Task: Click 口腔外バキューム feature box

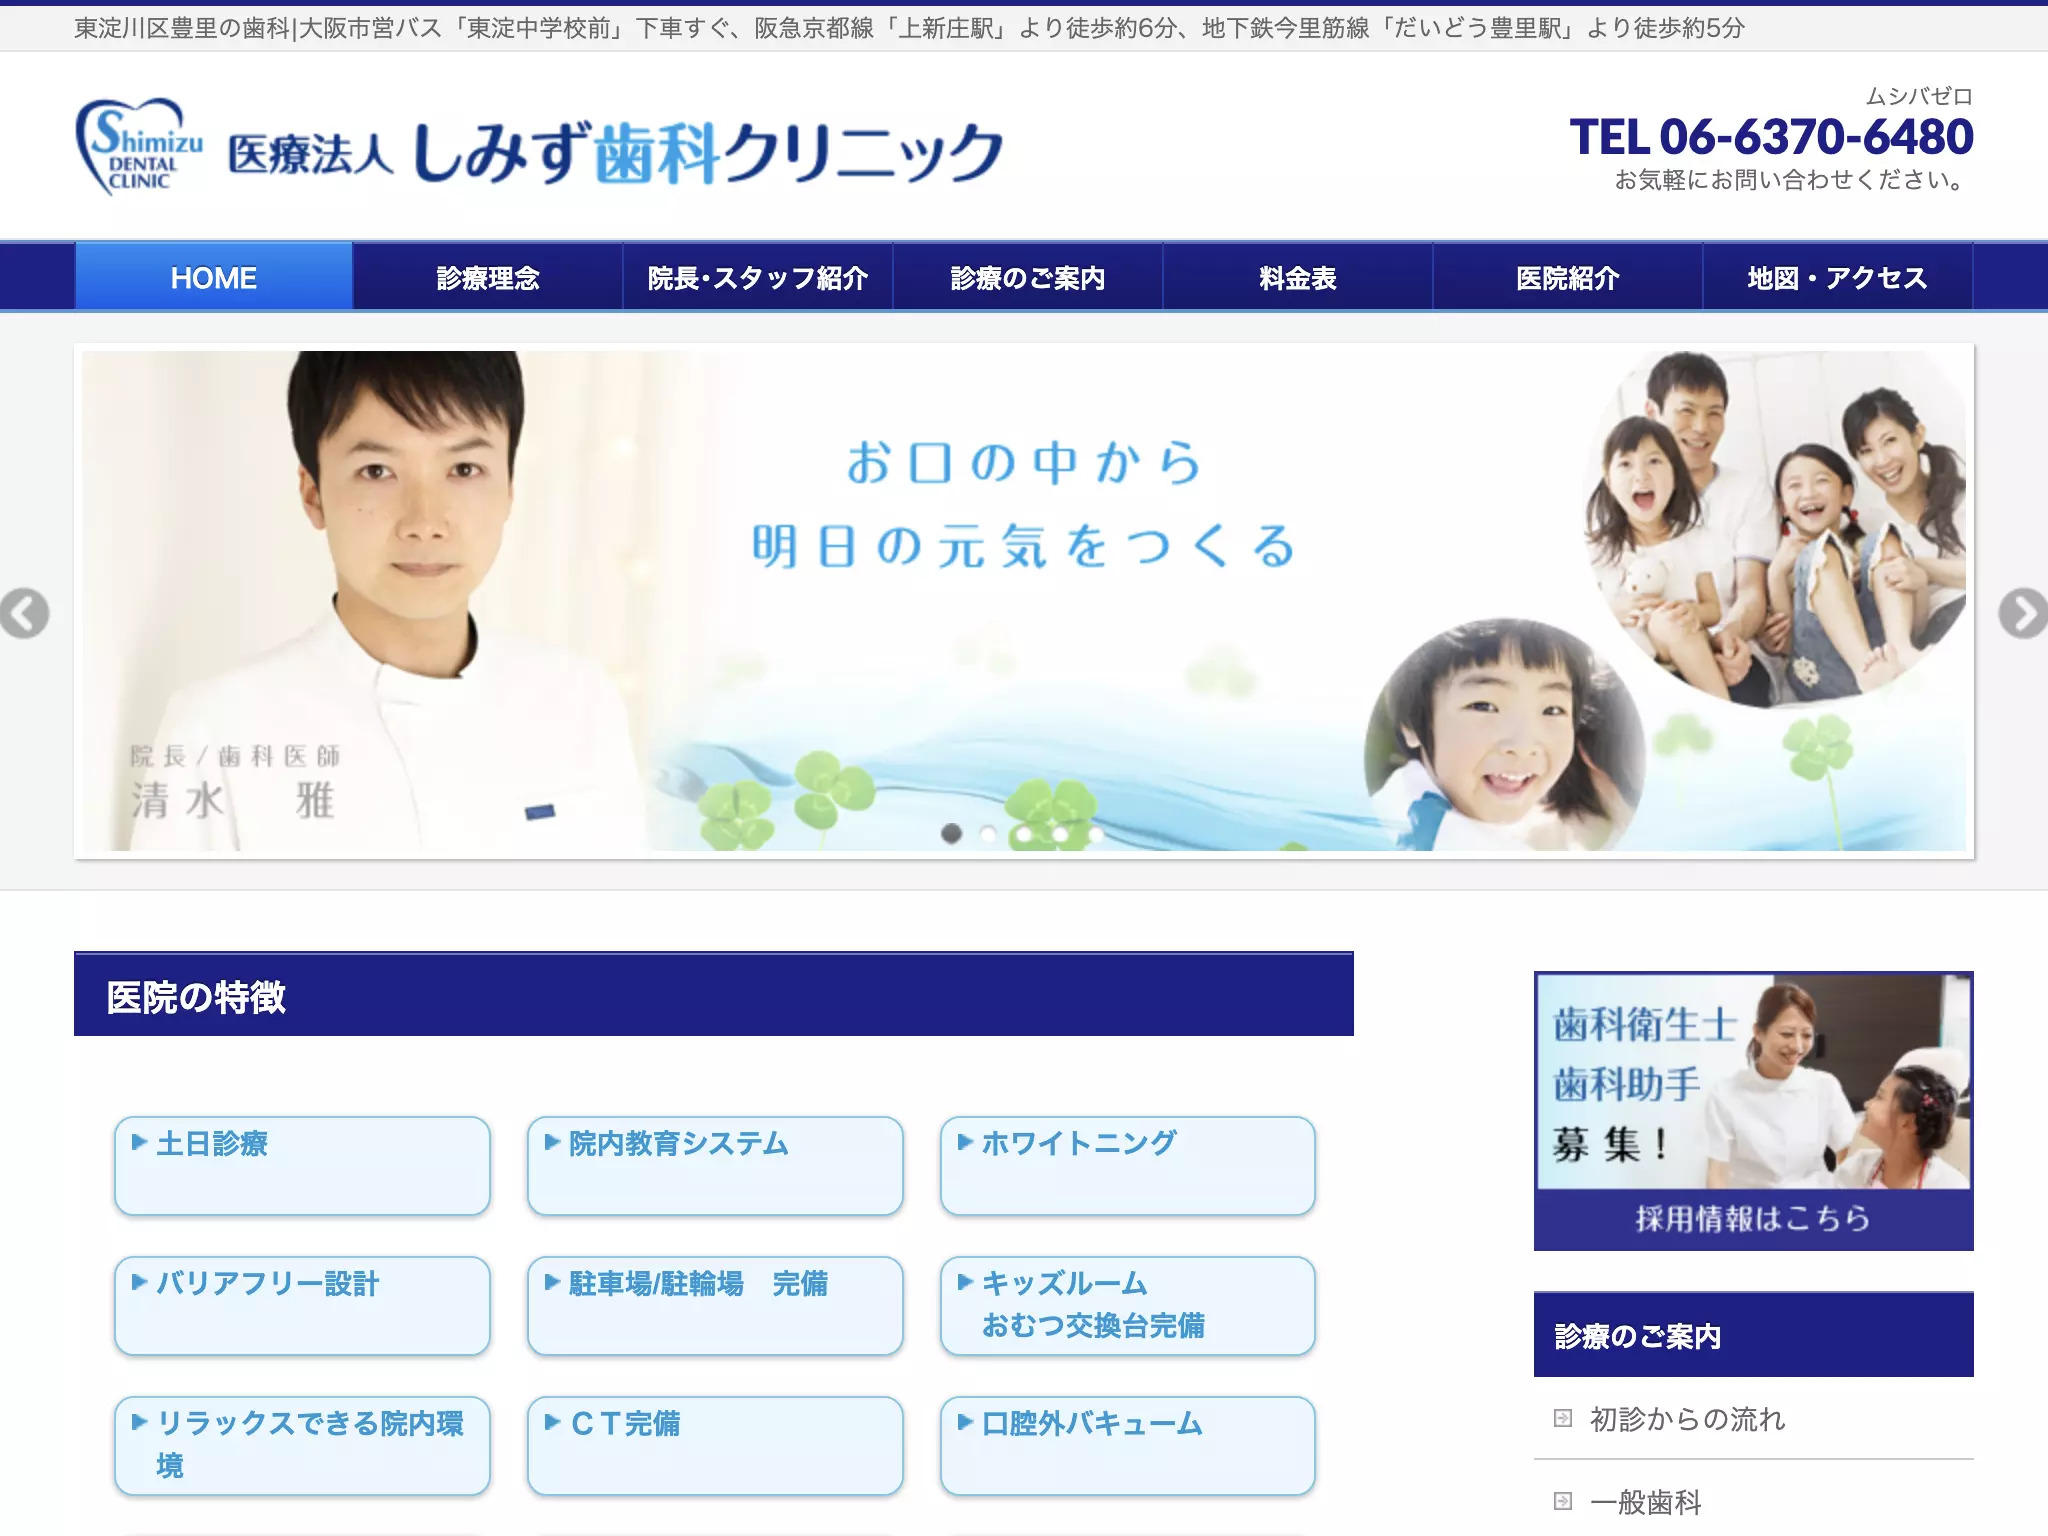Action: 1128,1446
